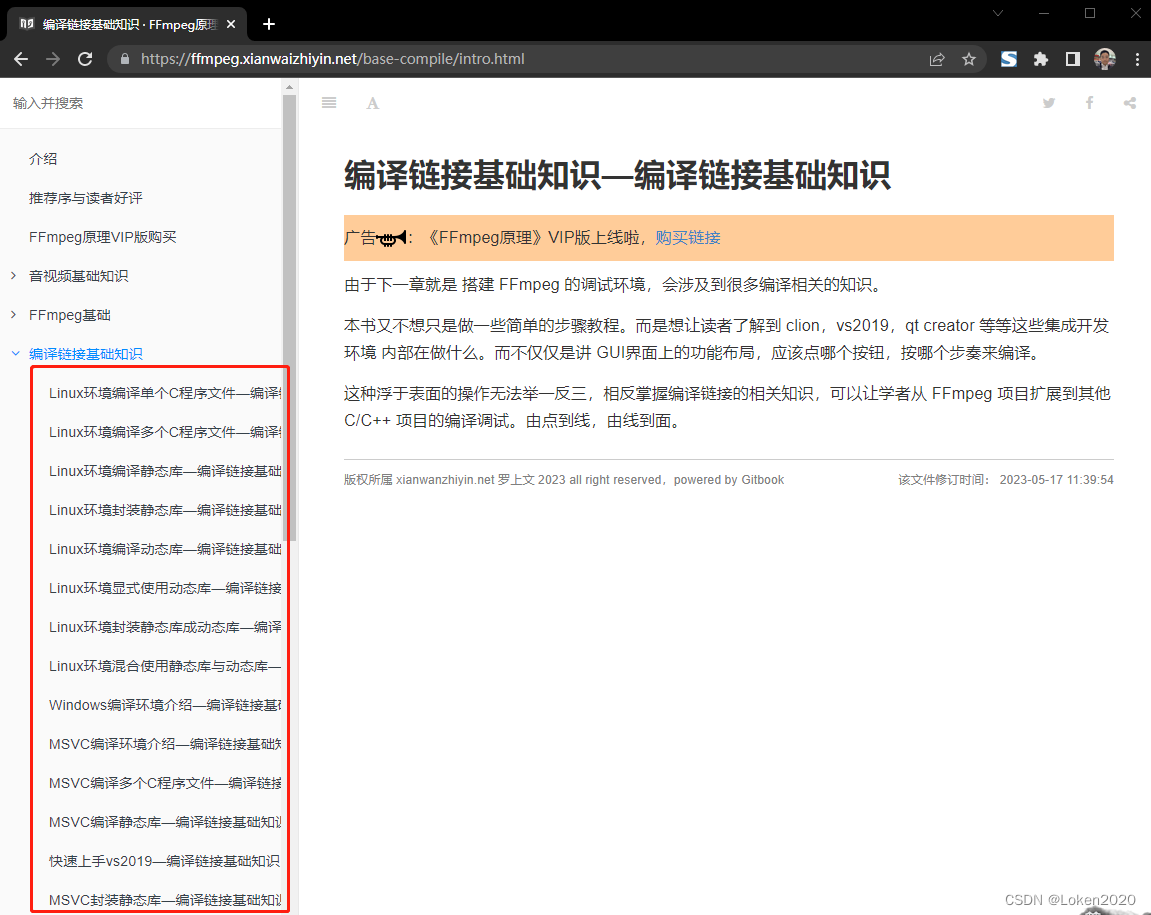Open tab search dropdown arrow
1151x915 pixels.
[998, 13]
